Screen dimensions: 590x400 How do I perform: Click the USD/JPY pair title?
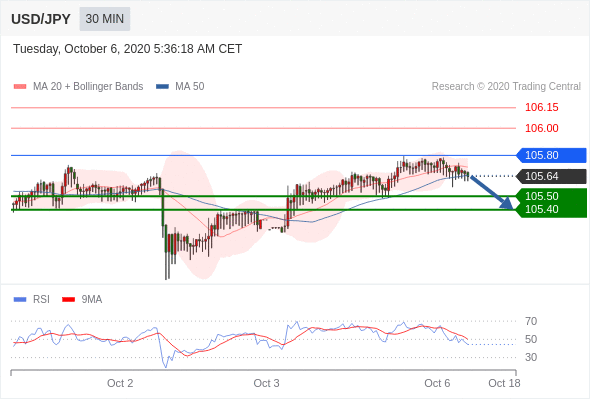pos(41,19)
